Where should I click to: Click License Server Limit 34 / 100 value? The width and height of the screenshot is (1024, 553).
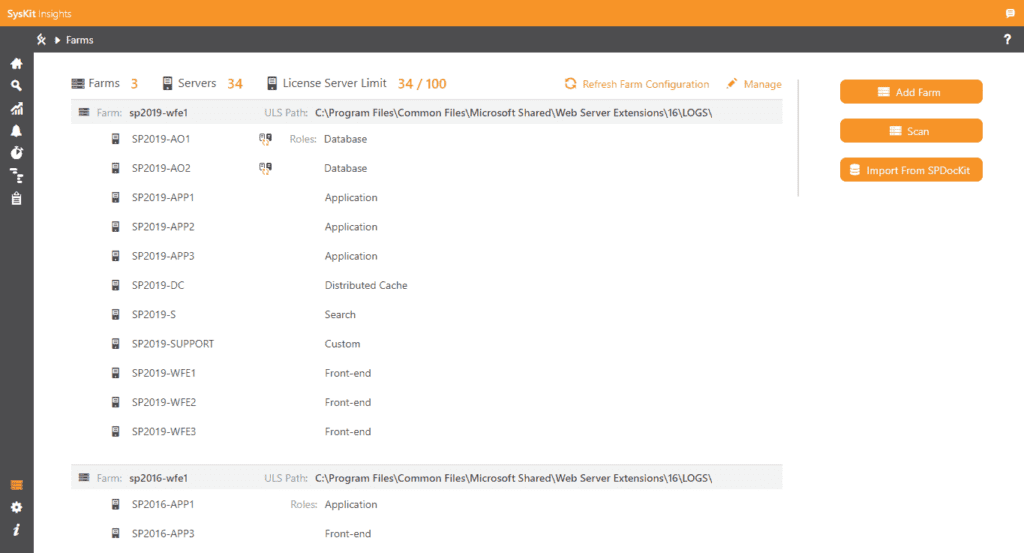pyautogui.click(x=422, y=84)
